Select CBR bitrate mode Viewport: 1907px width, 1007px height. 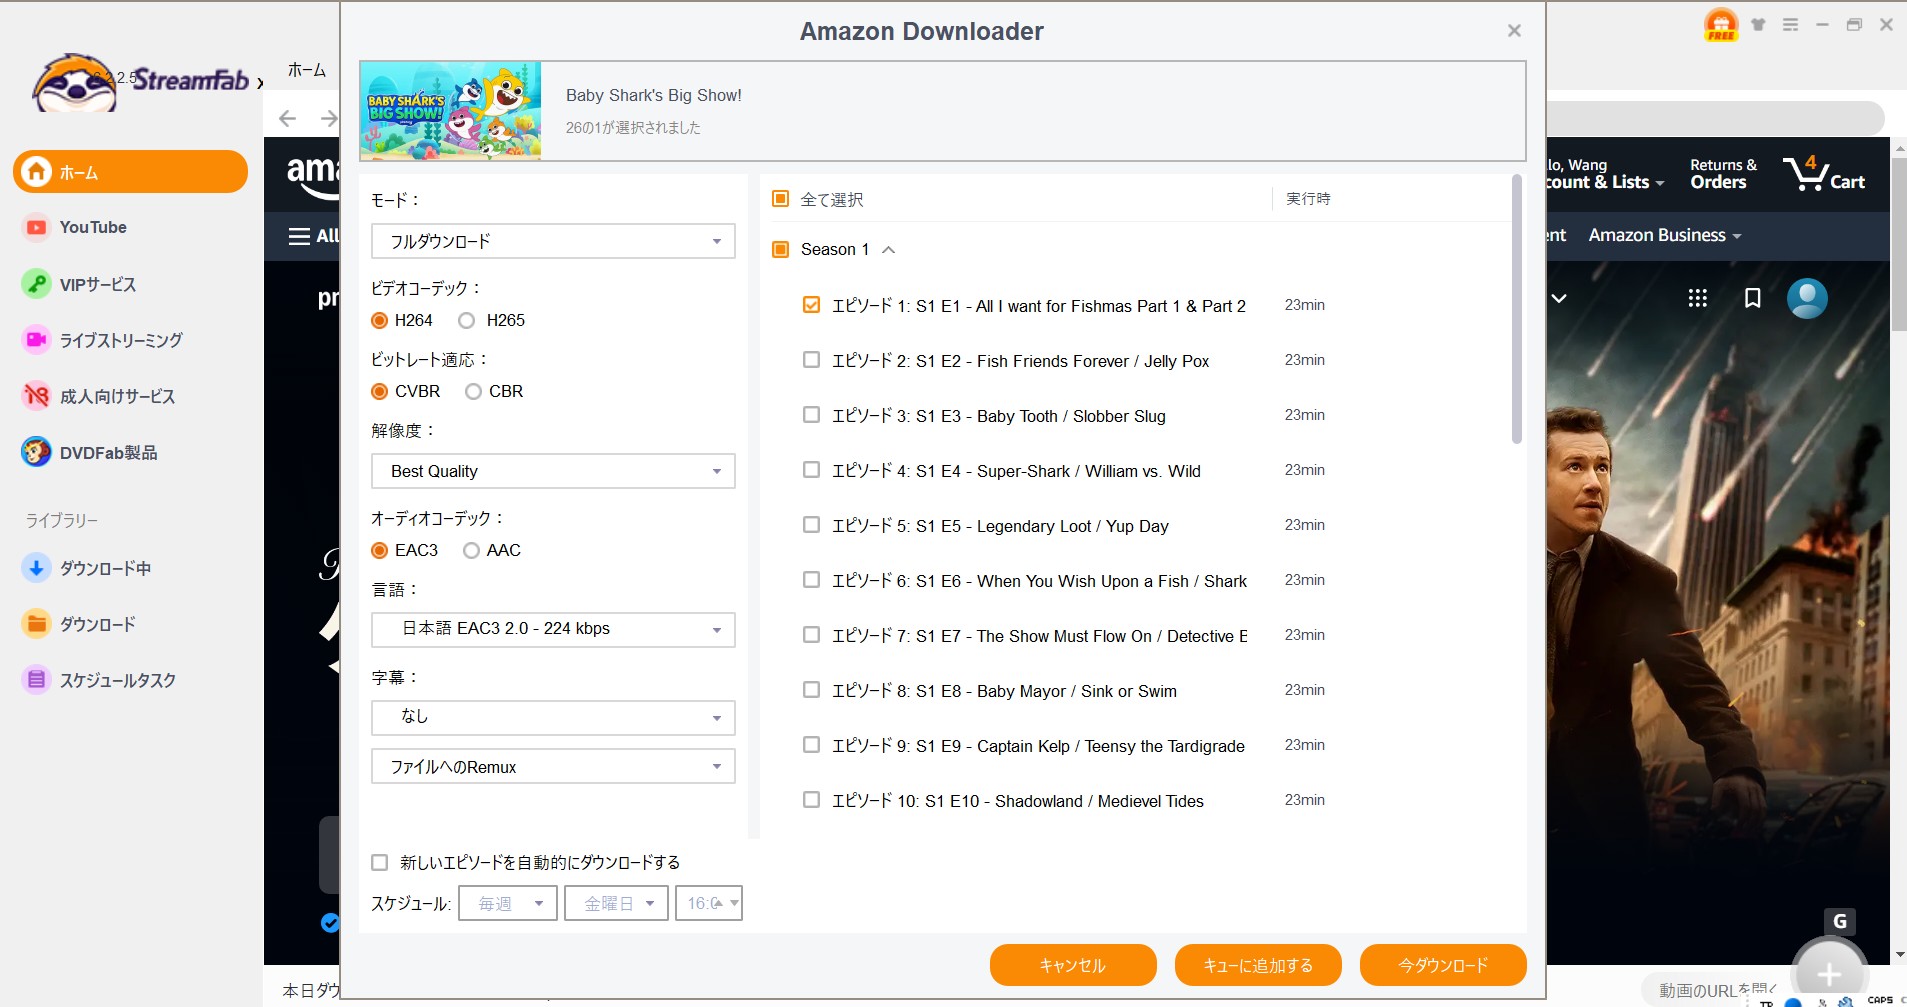(473, 391)
